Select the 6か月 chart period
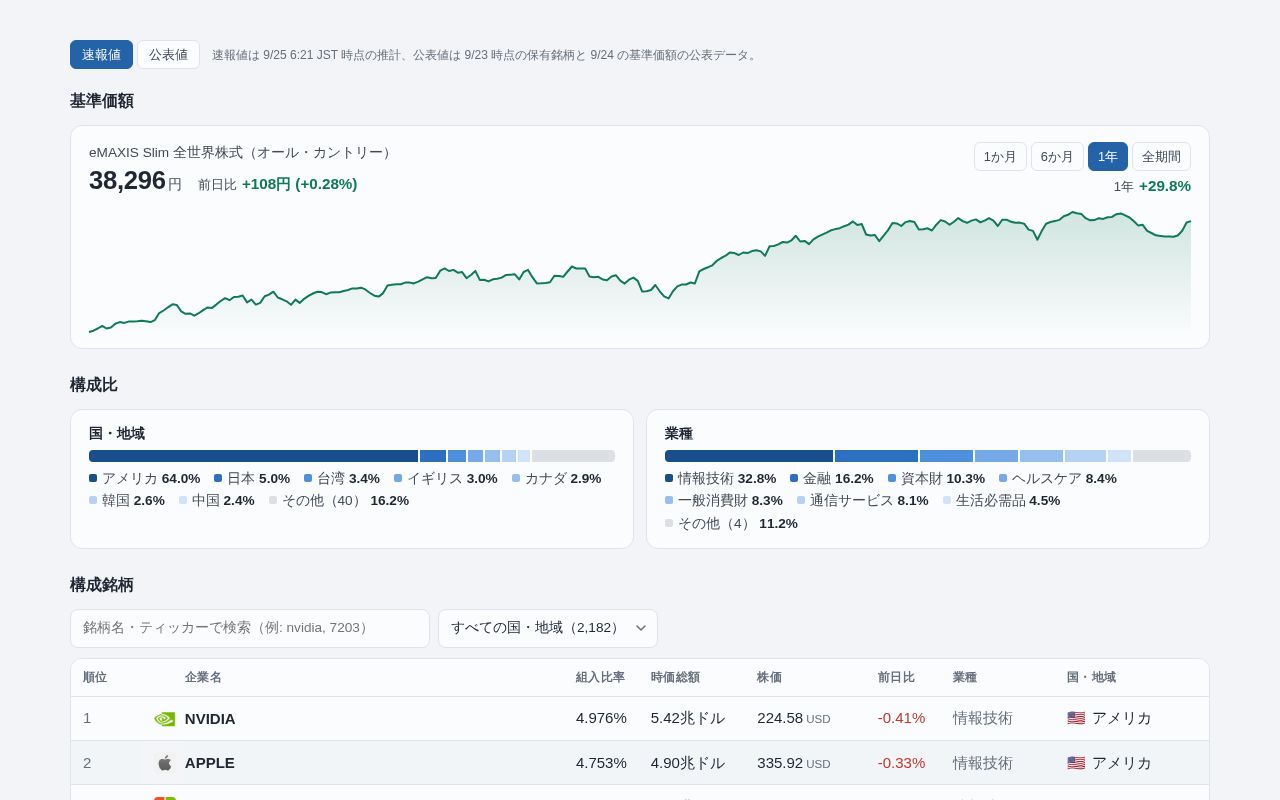Screen dimensions: 1280x800 pyautogui.click(x=1057, y=157)
